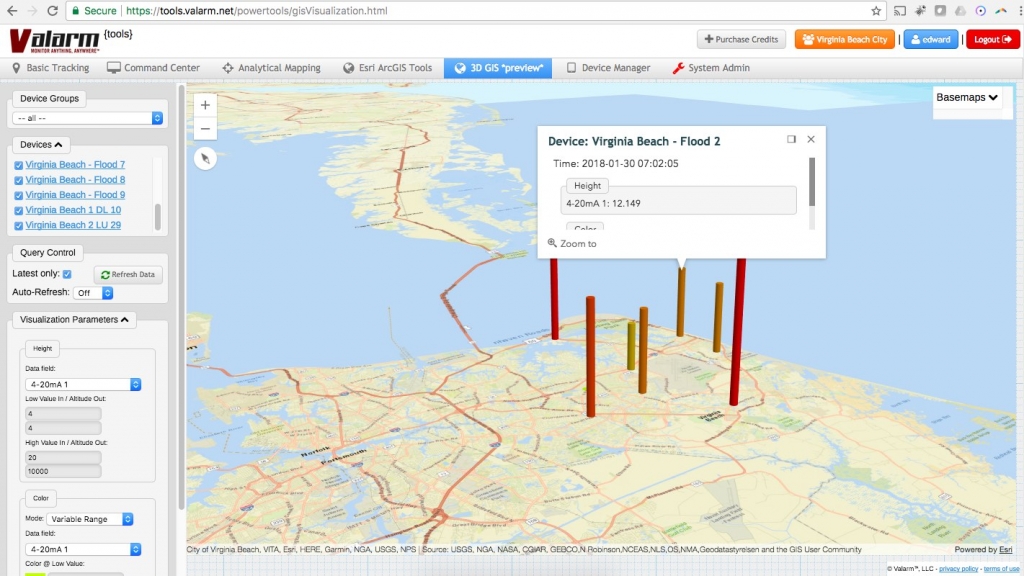1024x576 pixels.
Task: Click the Devices list scrollbar
Action: (x=157, y=217)
